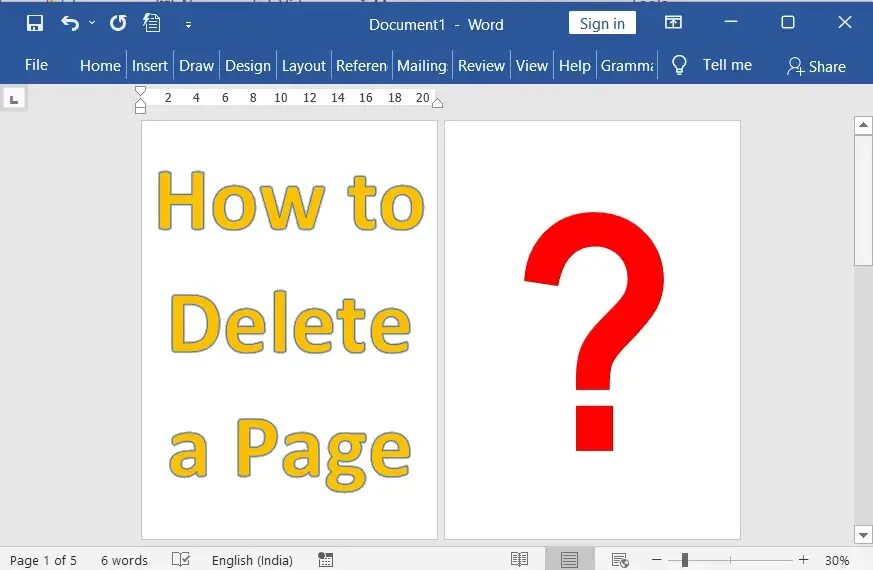Click the Save icon in title bar
This screenshot has width=873, height=570.
click(35, 23)
